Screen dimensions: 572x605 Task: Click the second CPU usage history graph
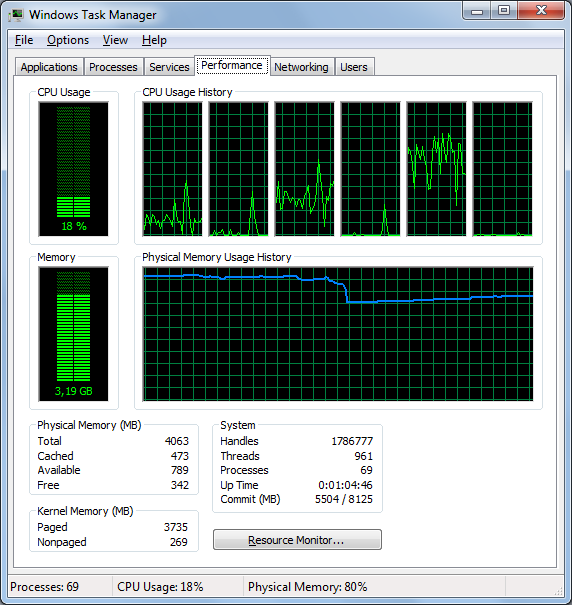pyautogui.click(x=238, y=169)
